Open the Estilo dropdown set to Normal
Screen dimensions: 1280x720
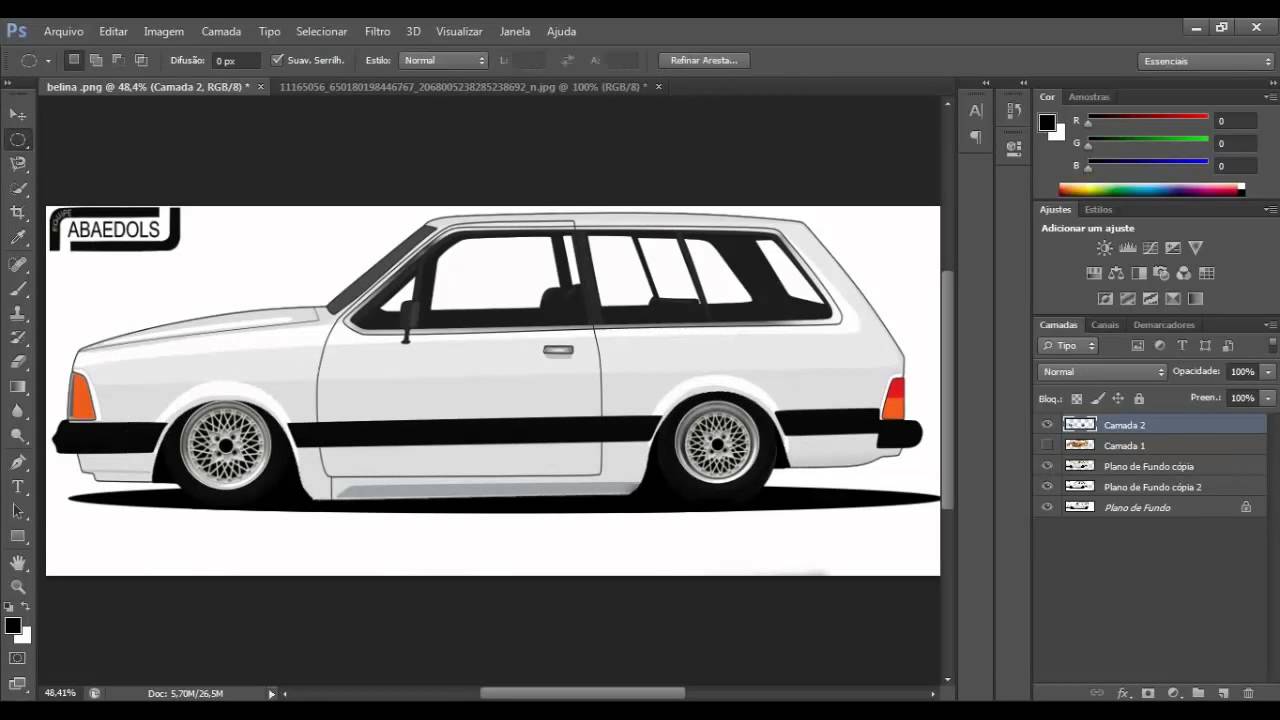(x=444, y=60)
